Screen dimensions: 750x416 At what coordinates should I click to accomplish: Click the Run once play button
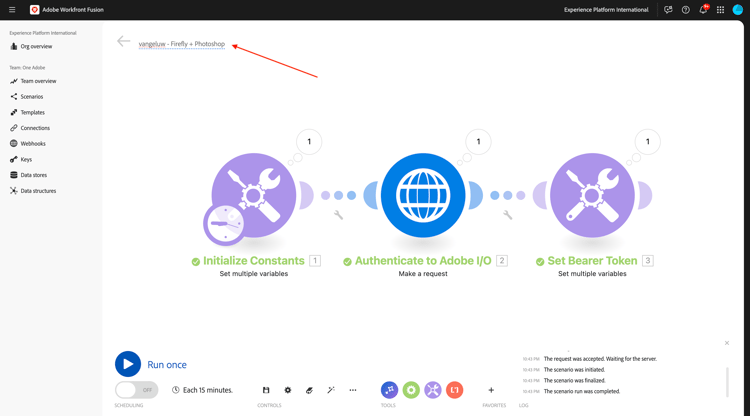point(128,364)
